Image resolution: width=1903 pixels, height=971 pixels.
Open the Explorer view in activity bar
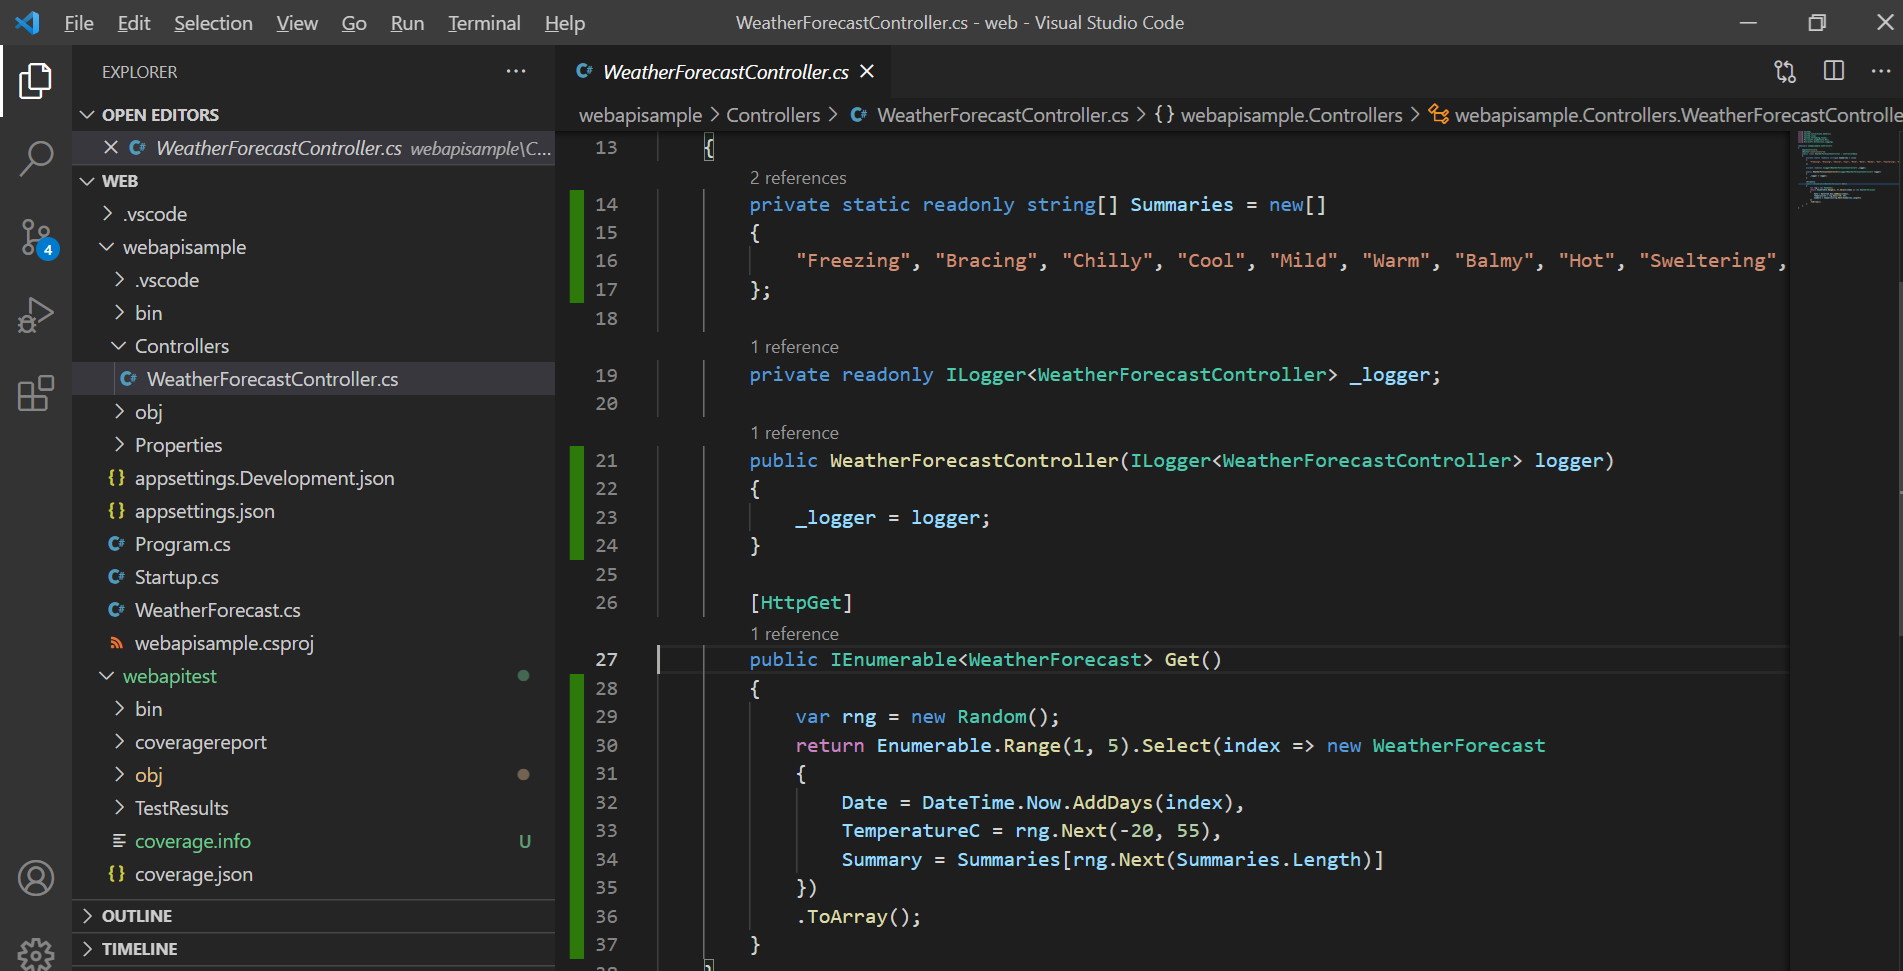point(36,81)
